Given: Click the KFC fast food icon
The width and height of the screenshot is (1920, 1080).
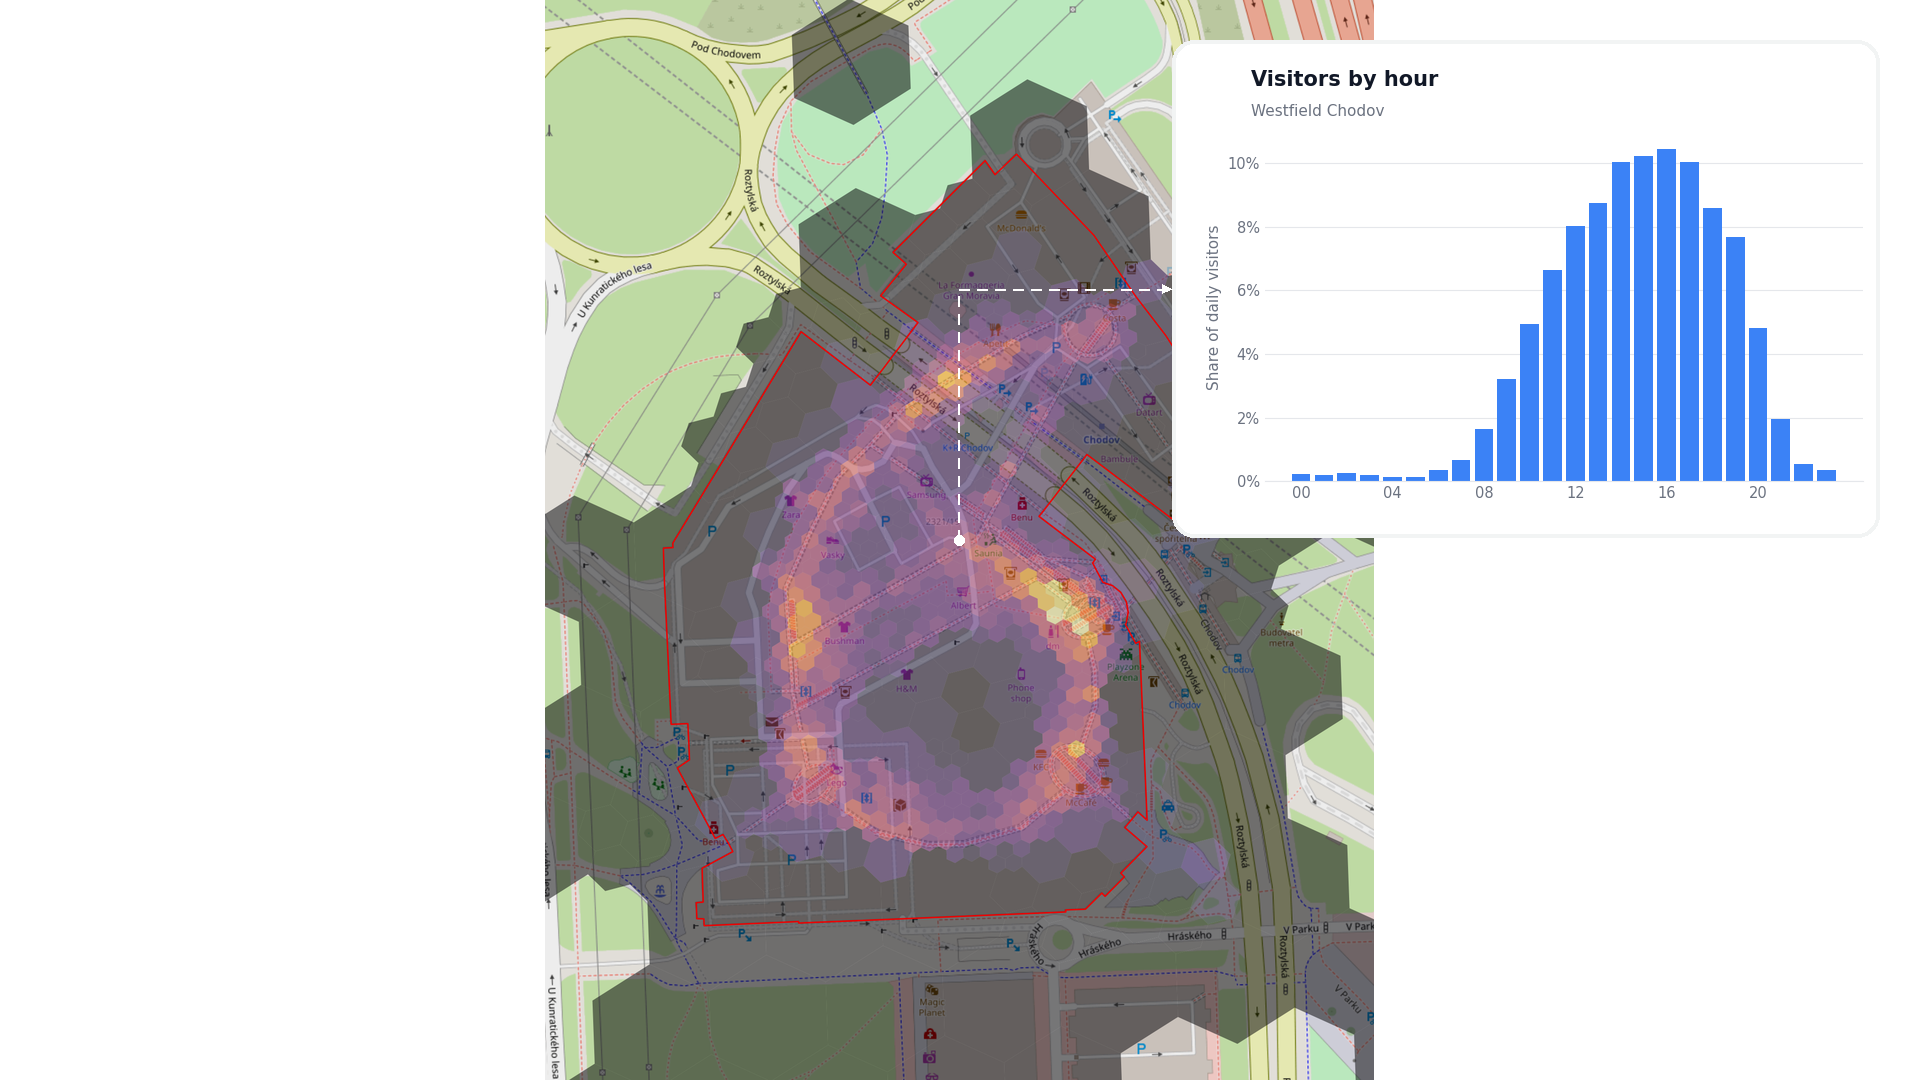Looking at the screenshot, I should pos(1041,754).
